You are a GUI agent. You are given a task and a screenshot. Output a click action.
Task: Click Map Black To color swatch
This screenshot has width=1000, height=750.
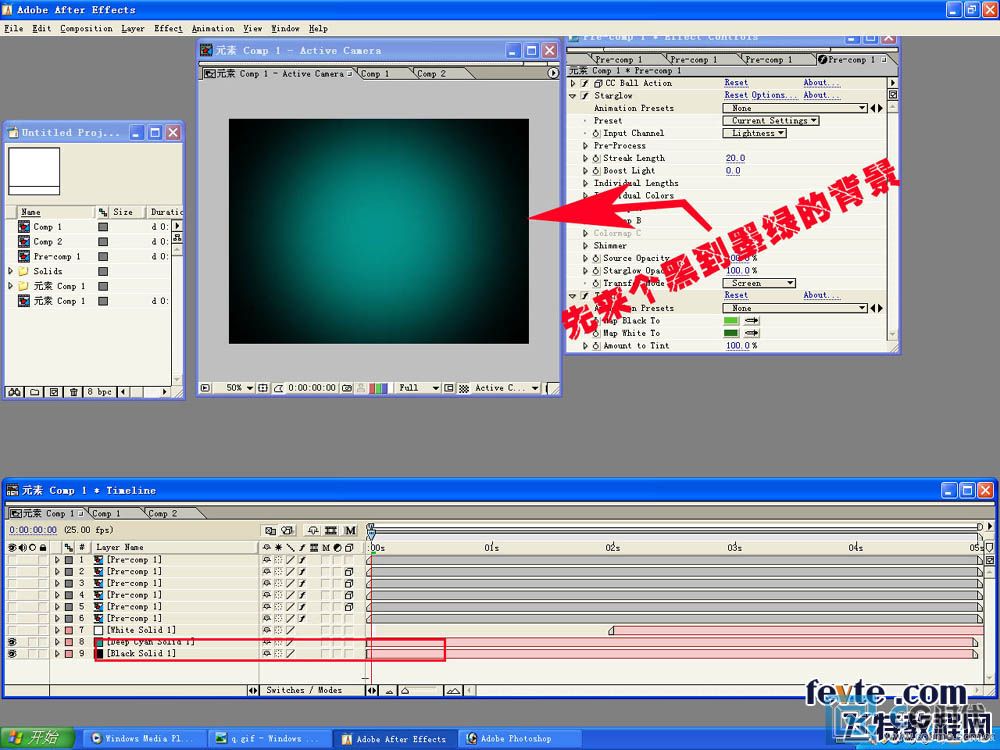[x=731, y=321]
